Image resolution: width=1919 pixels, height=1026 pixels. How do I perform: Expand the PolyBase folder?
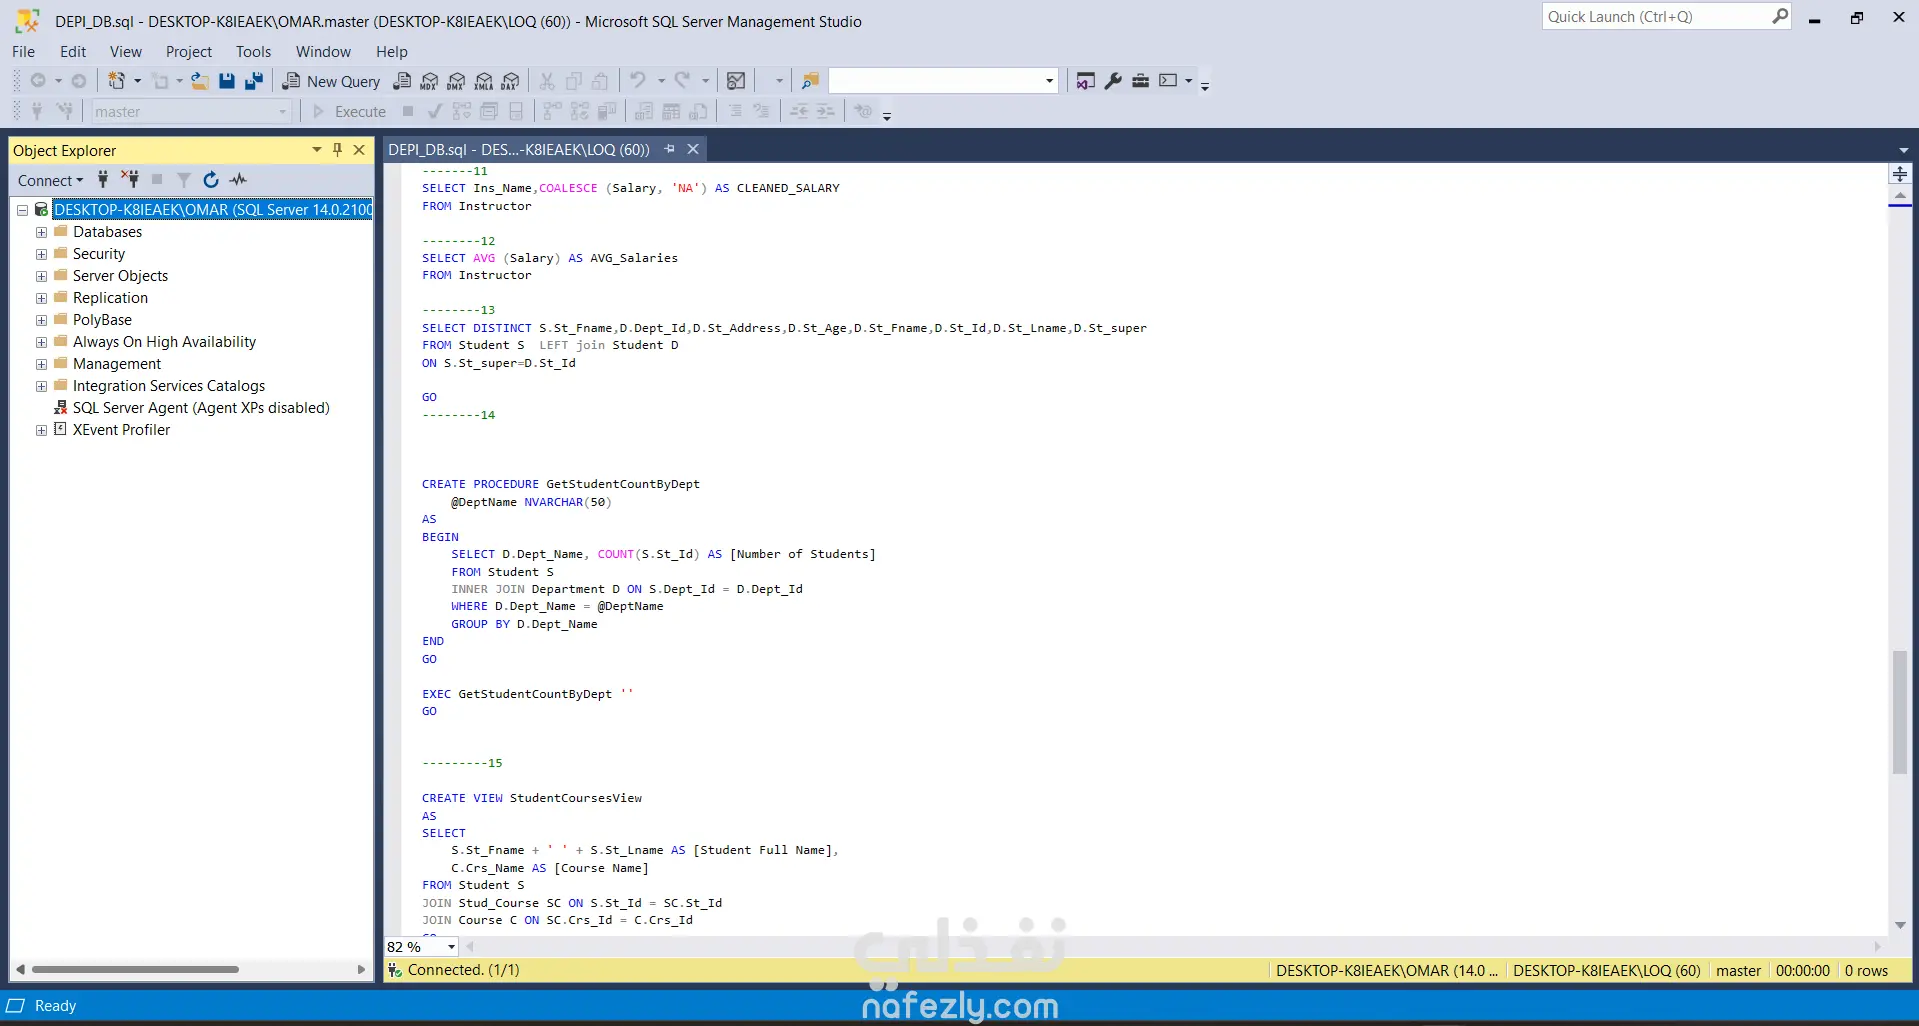coord(41,320)
